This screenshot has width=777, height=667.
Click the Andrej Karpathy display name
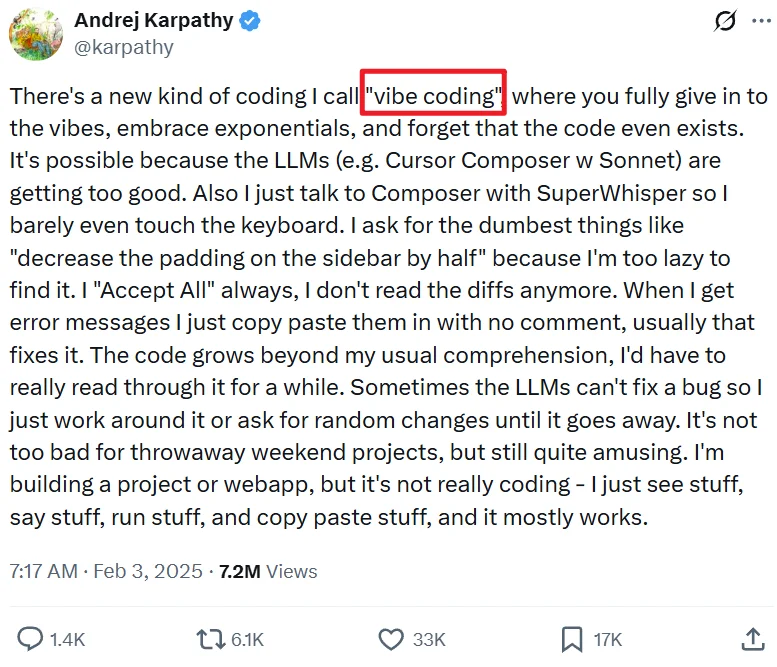(154, 21)
